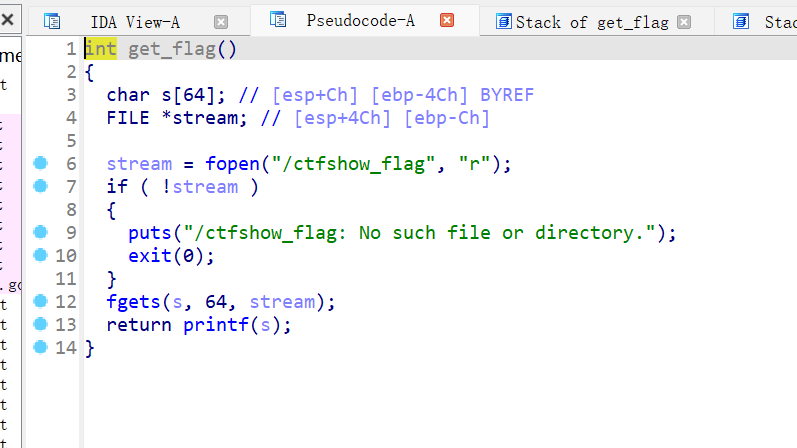Switch to the Stack of get_flag tab
797x448 pixels.
[x=592, y=22]
